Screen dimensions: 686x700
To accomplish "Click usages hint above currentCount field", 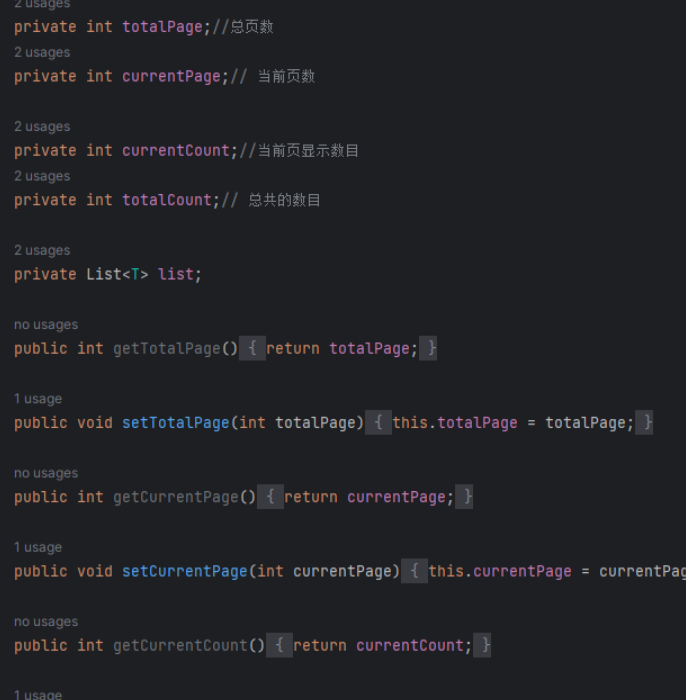I will point(42,127).
